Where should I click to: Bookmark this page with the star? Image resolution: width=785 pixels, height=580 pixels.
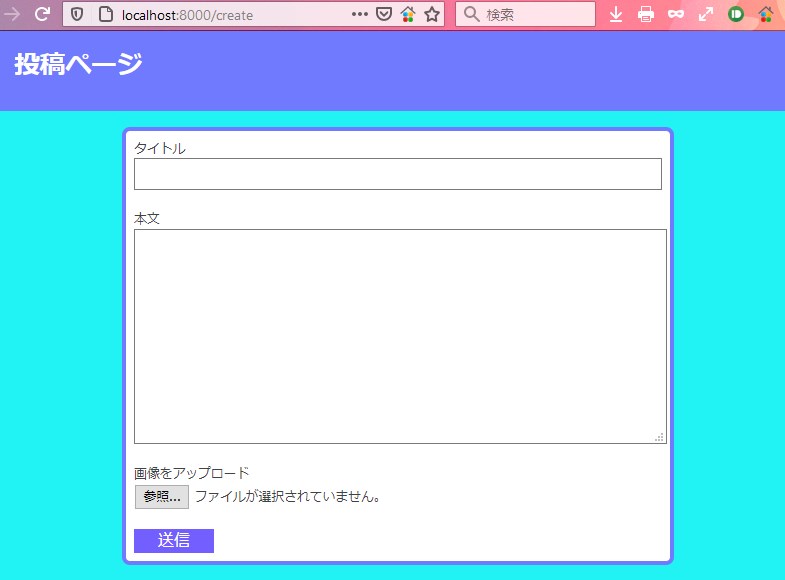(431, 14)
